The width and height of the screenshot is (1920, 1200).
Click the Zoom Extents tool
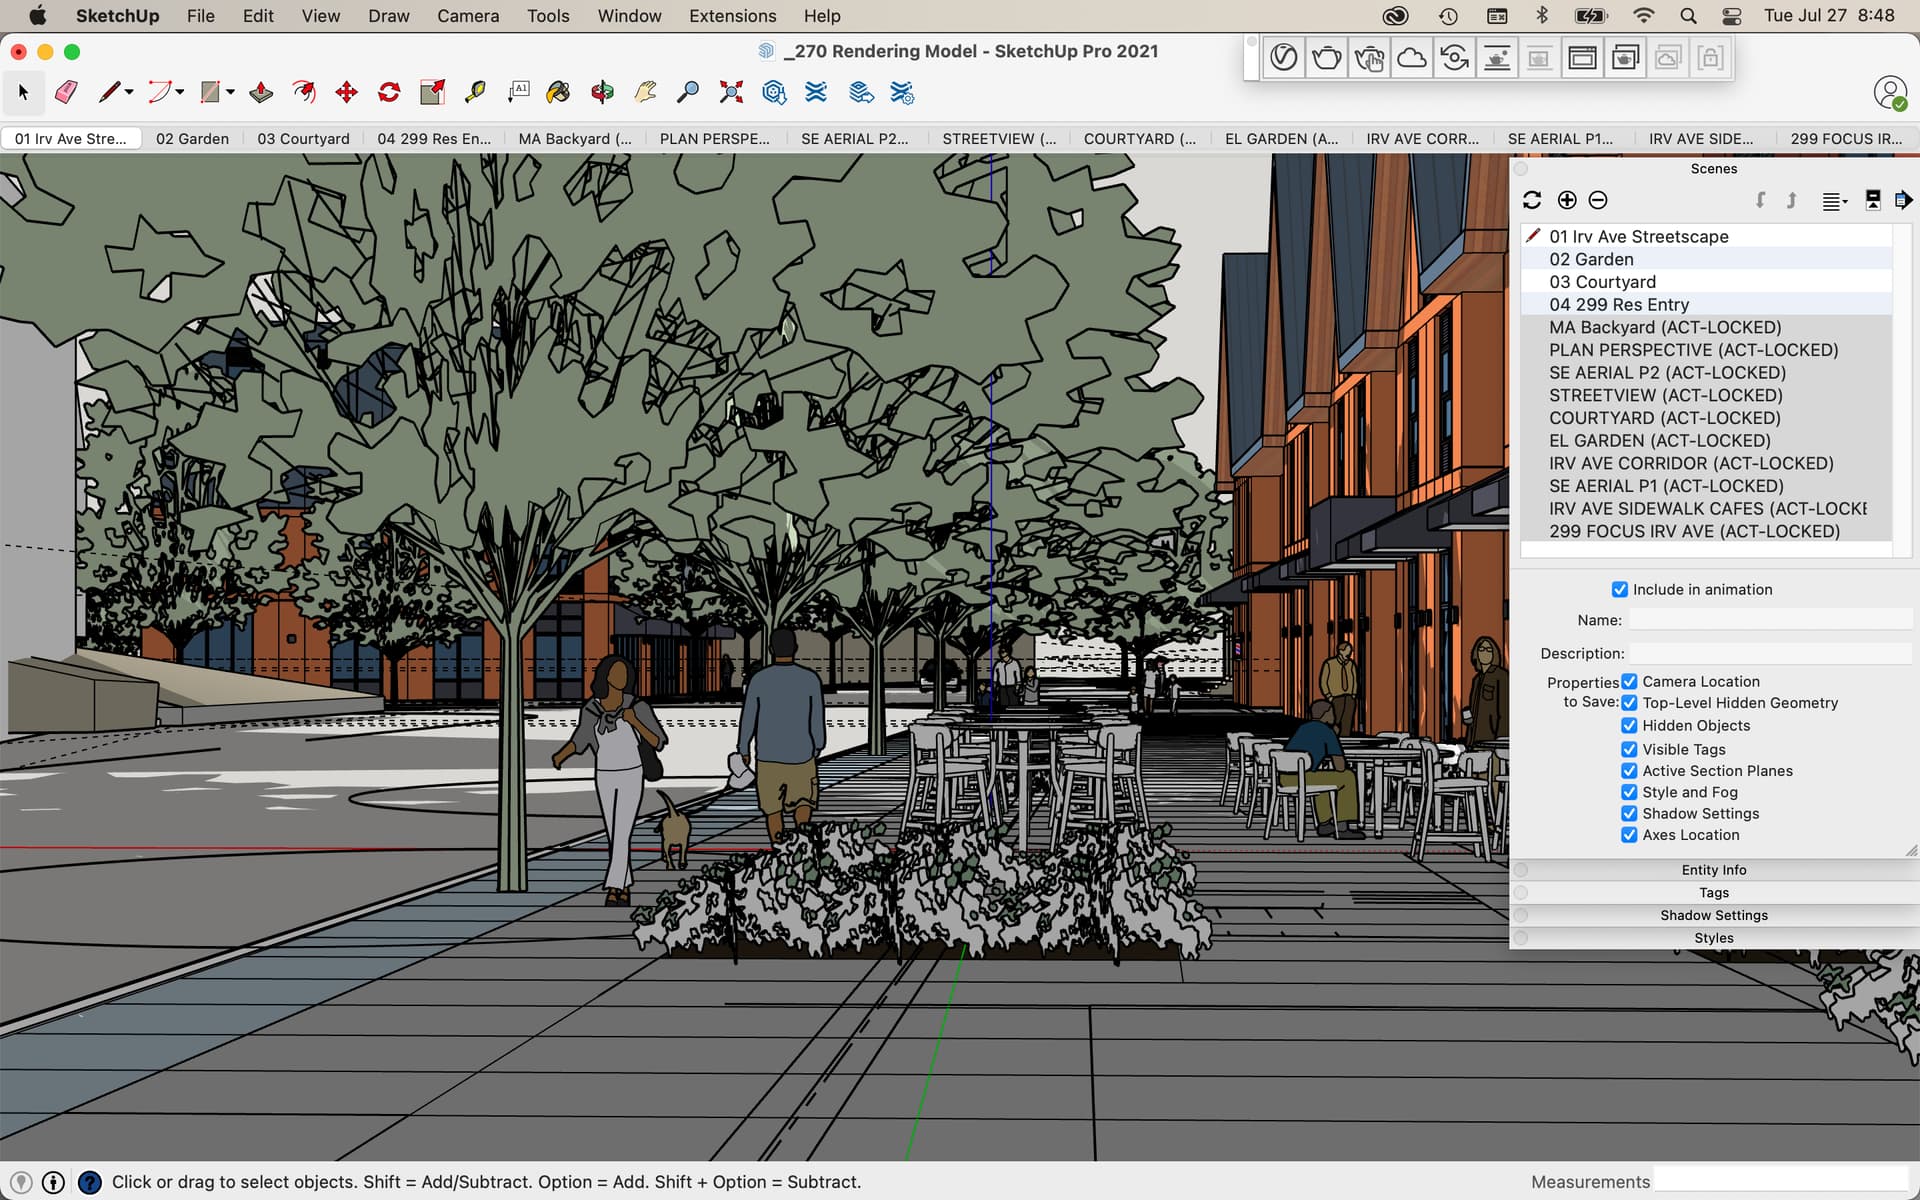coord(731,92)
